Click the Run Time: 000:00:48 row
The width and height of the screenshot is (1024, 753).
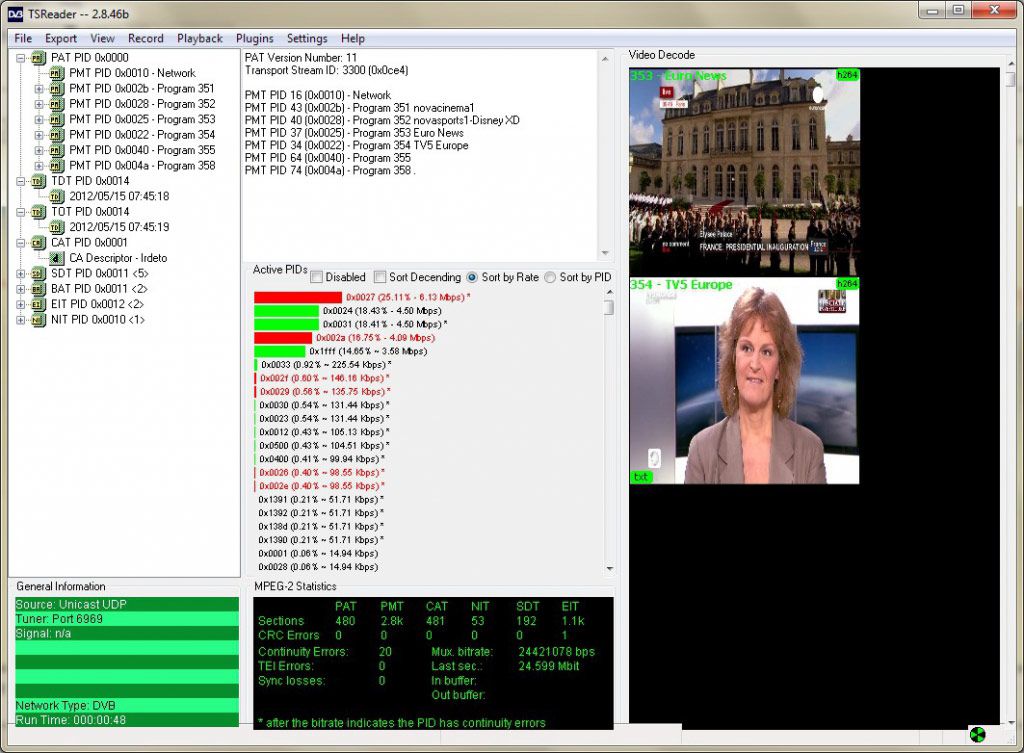click(127, 720)
